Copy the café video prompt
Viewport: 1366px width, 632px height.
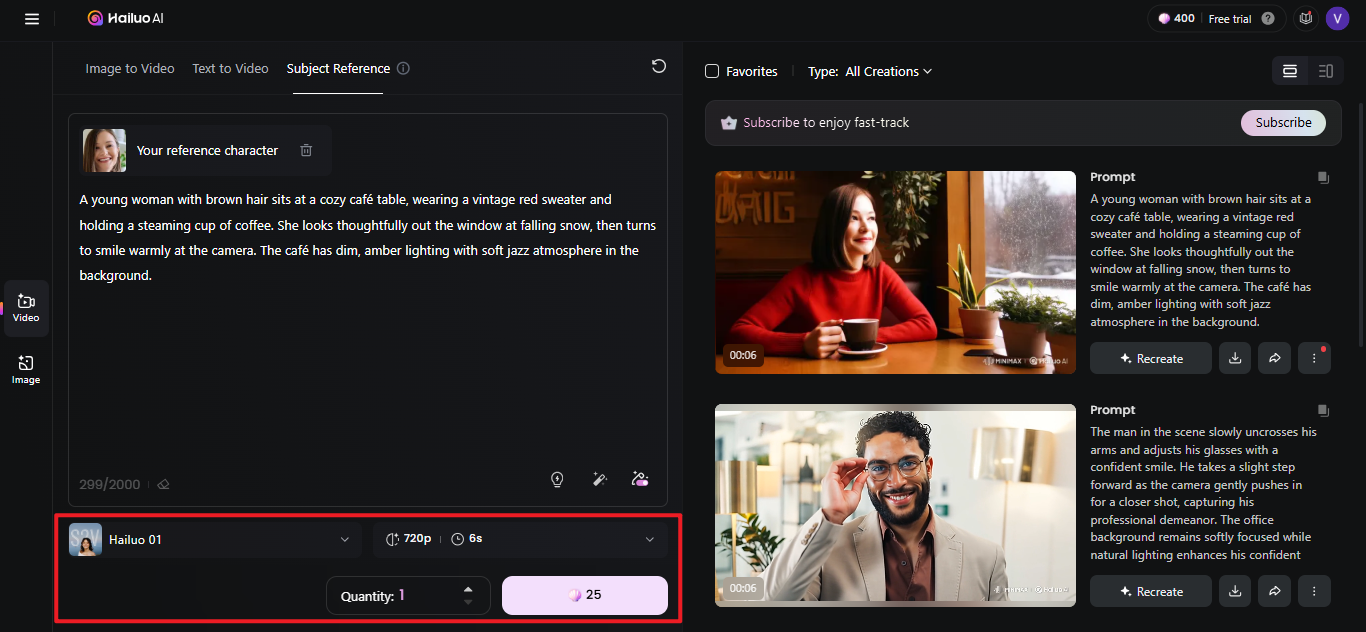pos(1323,177)
